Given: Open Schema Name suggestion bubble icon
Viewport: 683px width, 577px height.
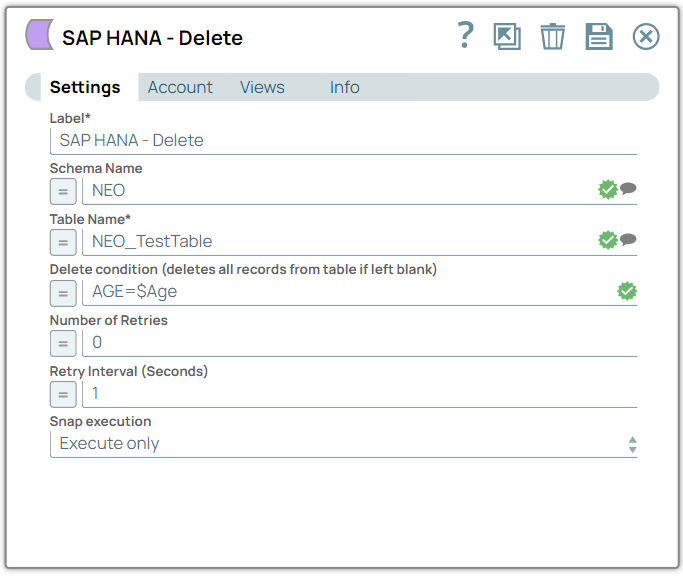Looking at the screenshot, I should [628, 189].
